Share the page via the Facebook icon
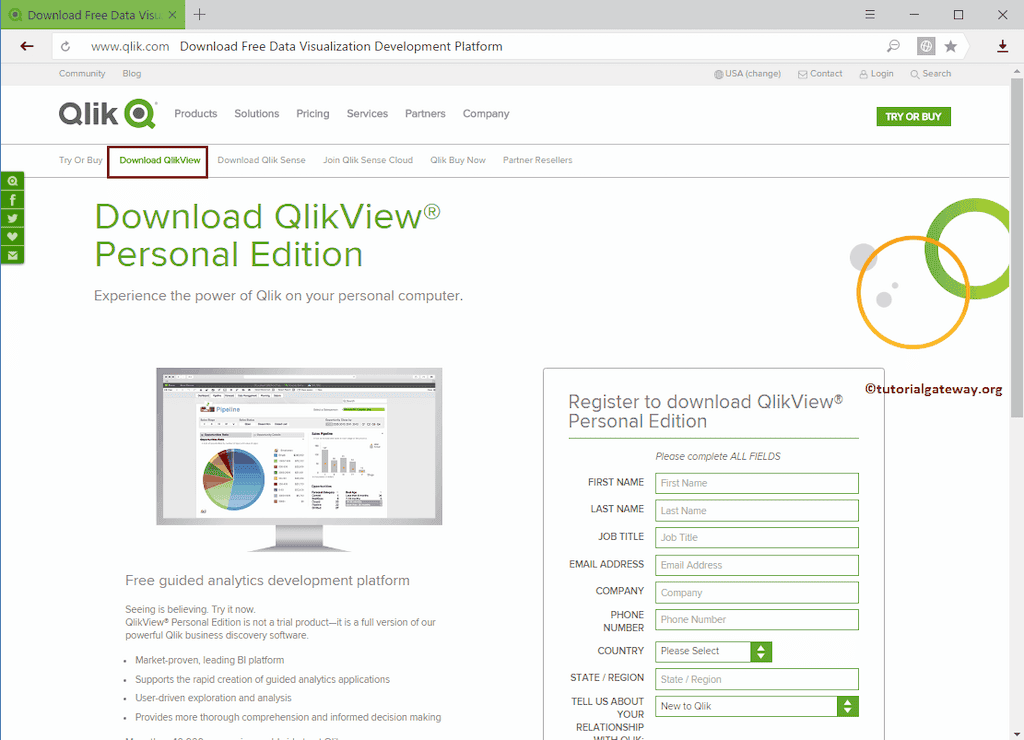This screenshot has height=740, width=1024. tap(13, 198)
